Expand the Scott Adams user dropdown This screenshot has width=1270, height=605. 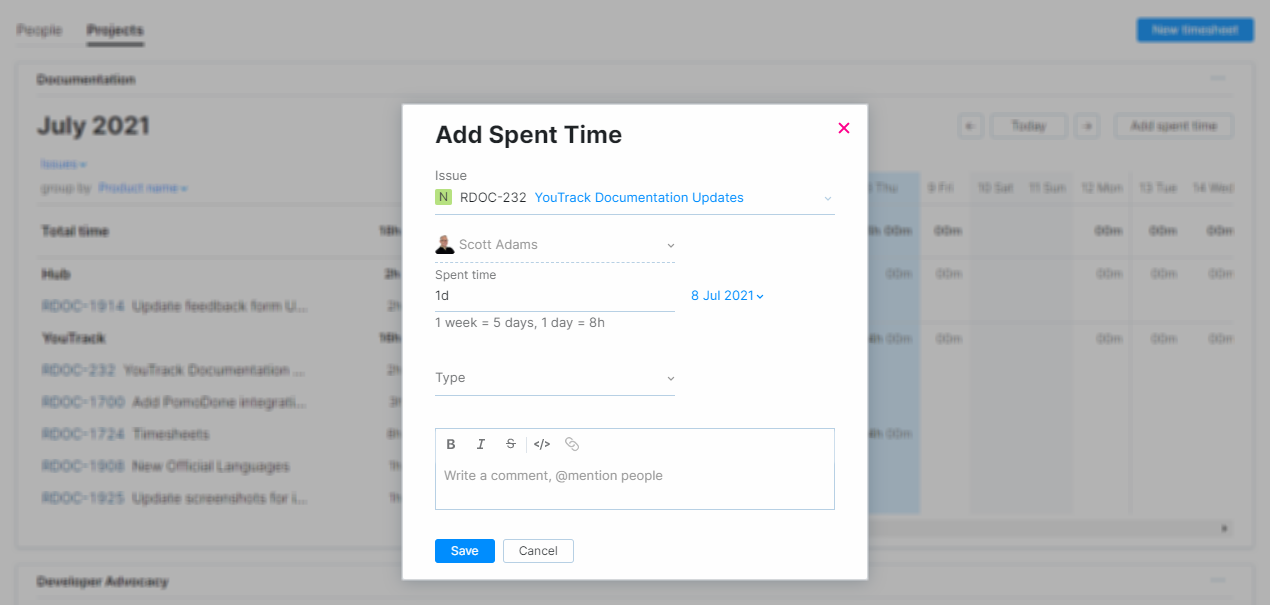tap(670, 245)
